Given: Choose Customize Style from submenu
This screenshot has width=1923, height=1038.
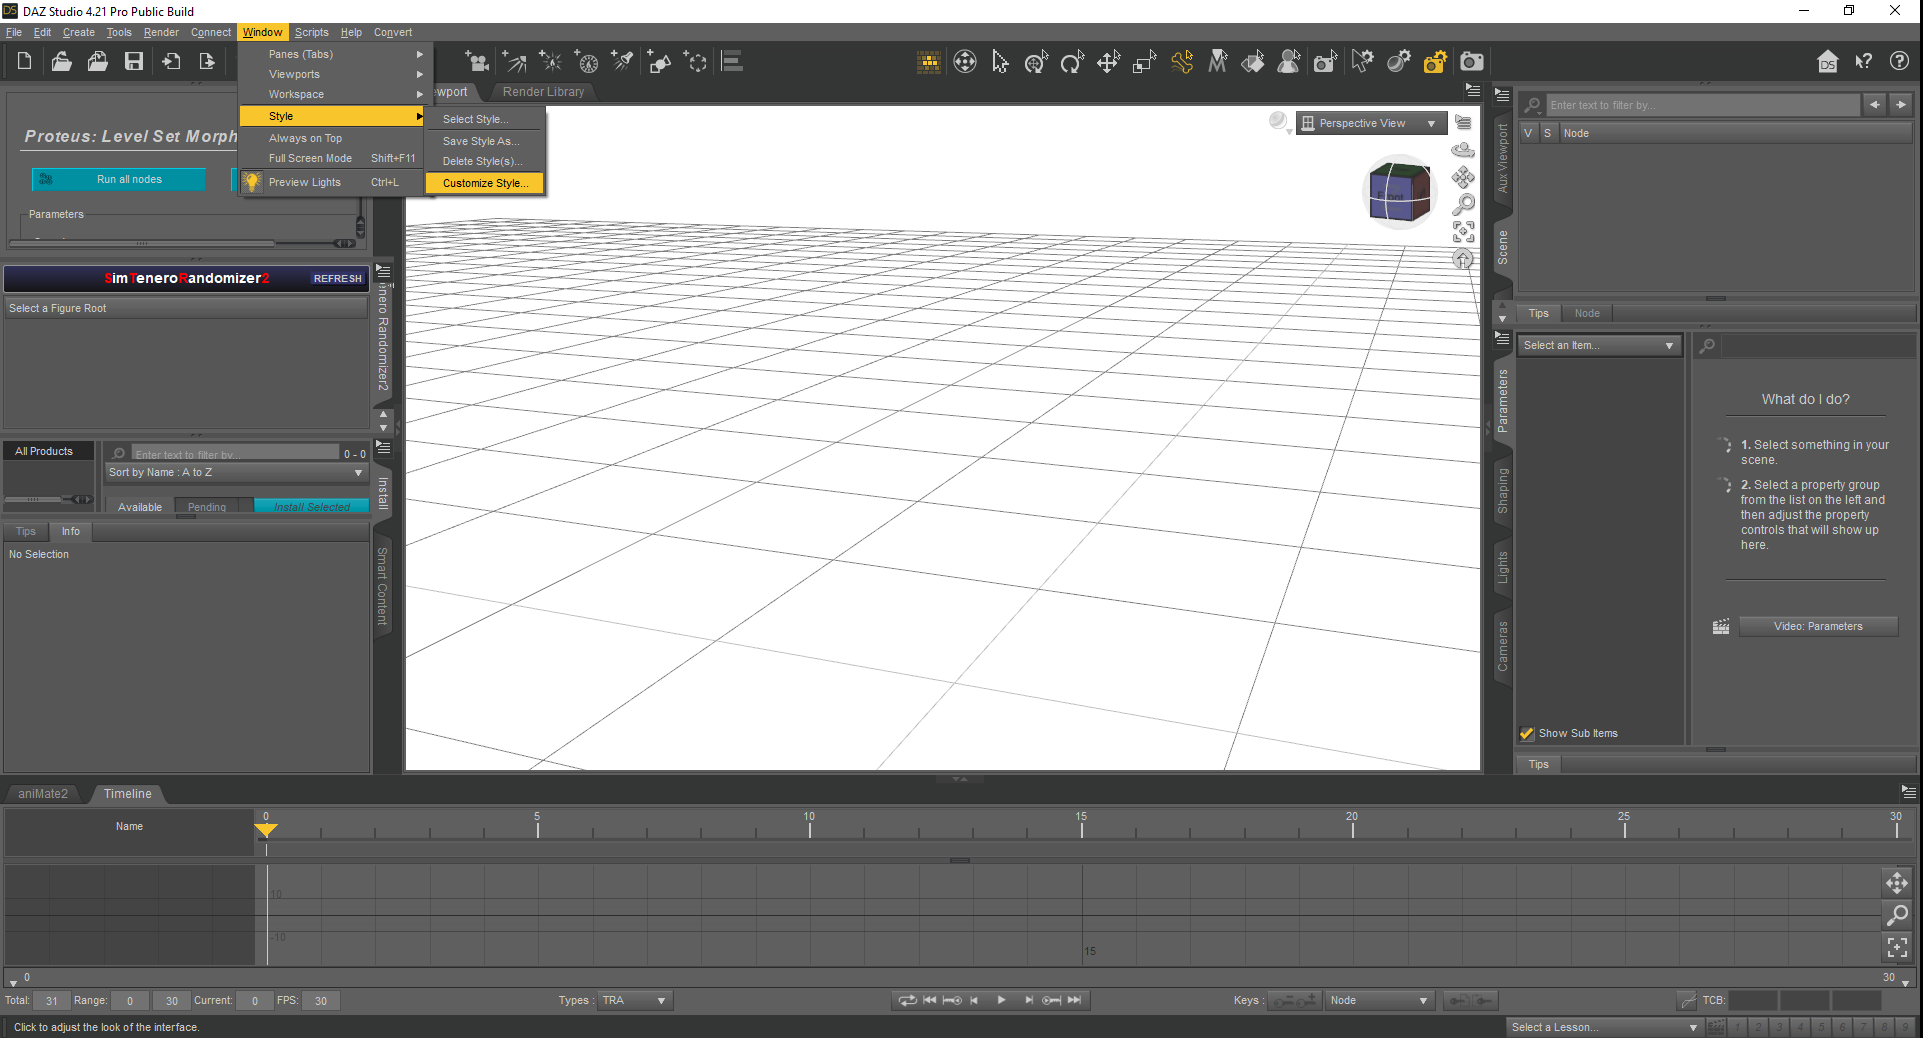Looking at the screenshot, I should point(485,183).
